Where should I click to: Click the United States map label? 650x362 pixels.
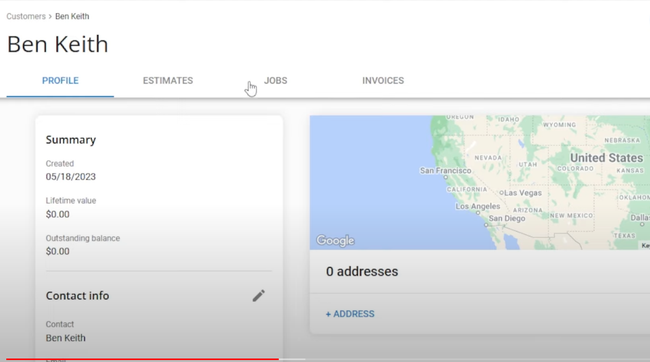pos(606,158)
